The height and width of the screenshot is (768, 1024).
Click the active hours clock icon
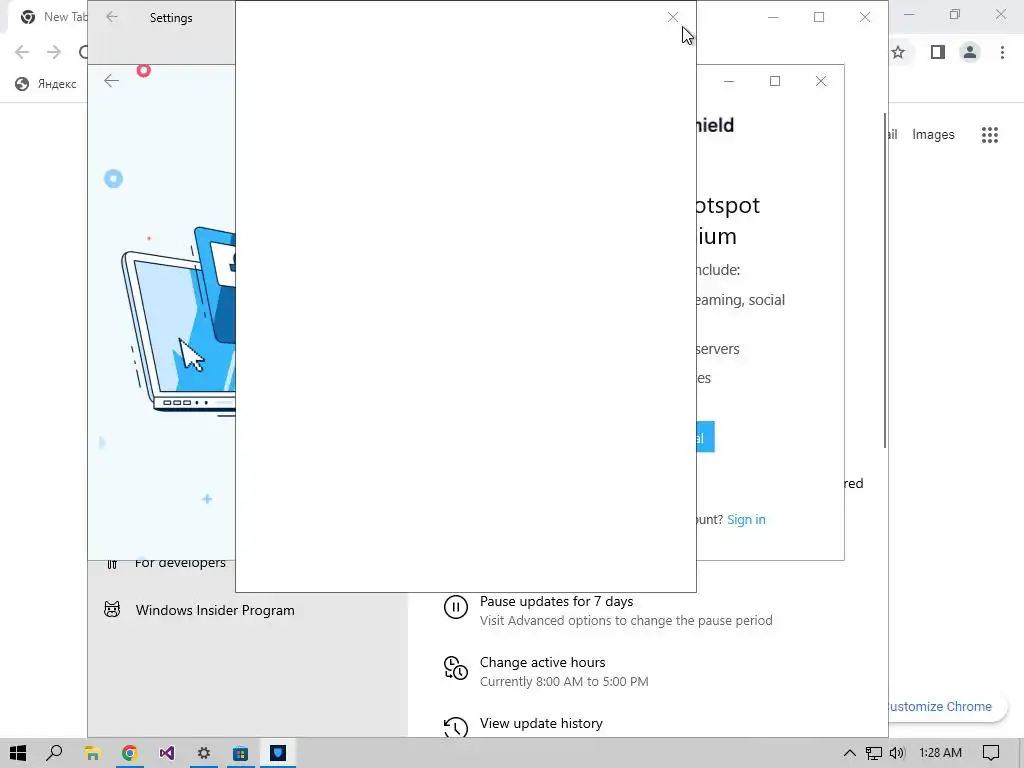[456, 668]
